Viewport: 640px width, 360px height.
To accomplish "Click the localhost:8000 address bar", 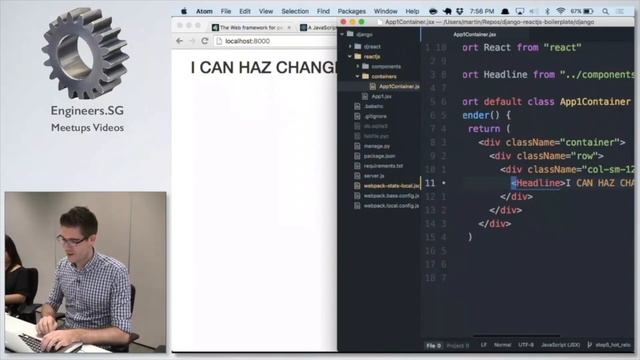I will (x=276, y=41).
